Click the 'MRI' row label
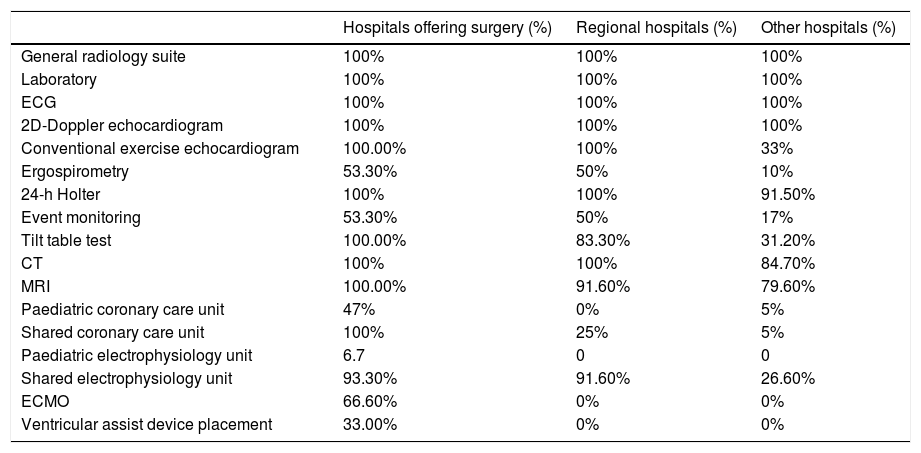 point(36,286)
